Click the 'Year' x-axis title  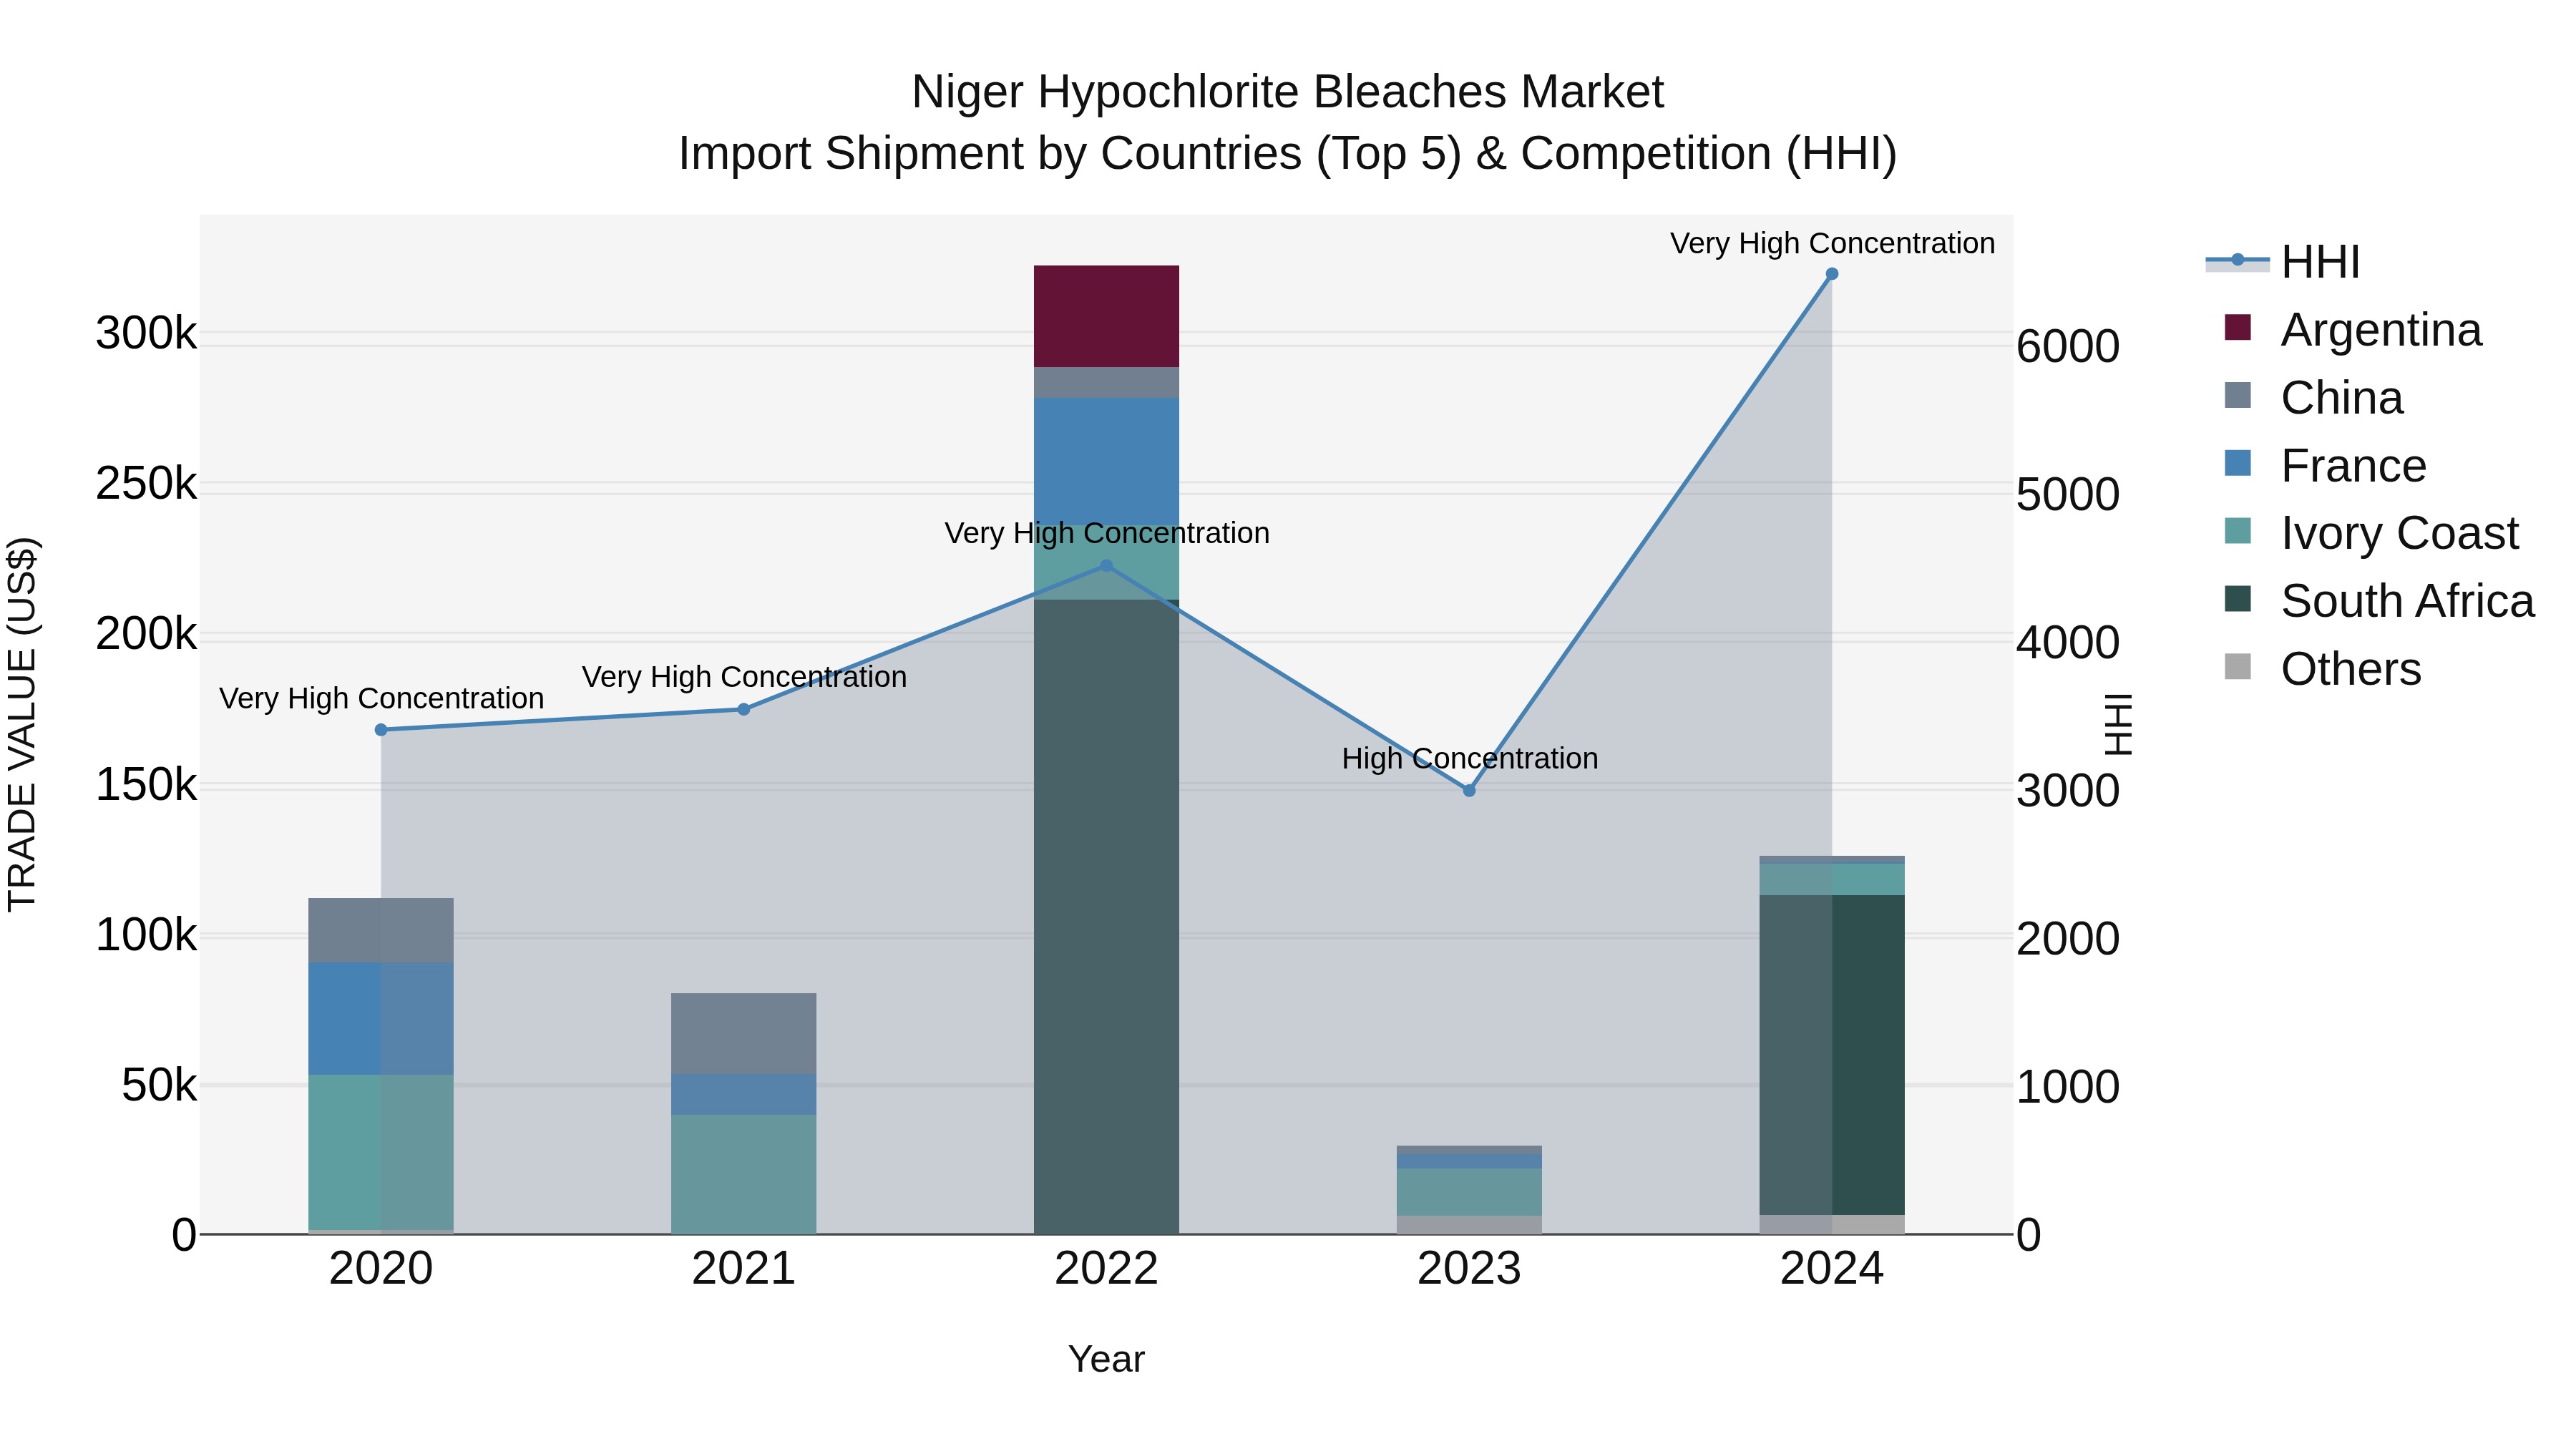click(x=1106, y=1360)
